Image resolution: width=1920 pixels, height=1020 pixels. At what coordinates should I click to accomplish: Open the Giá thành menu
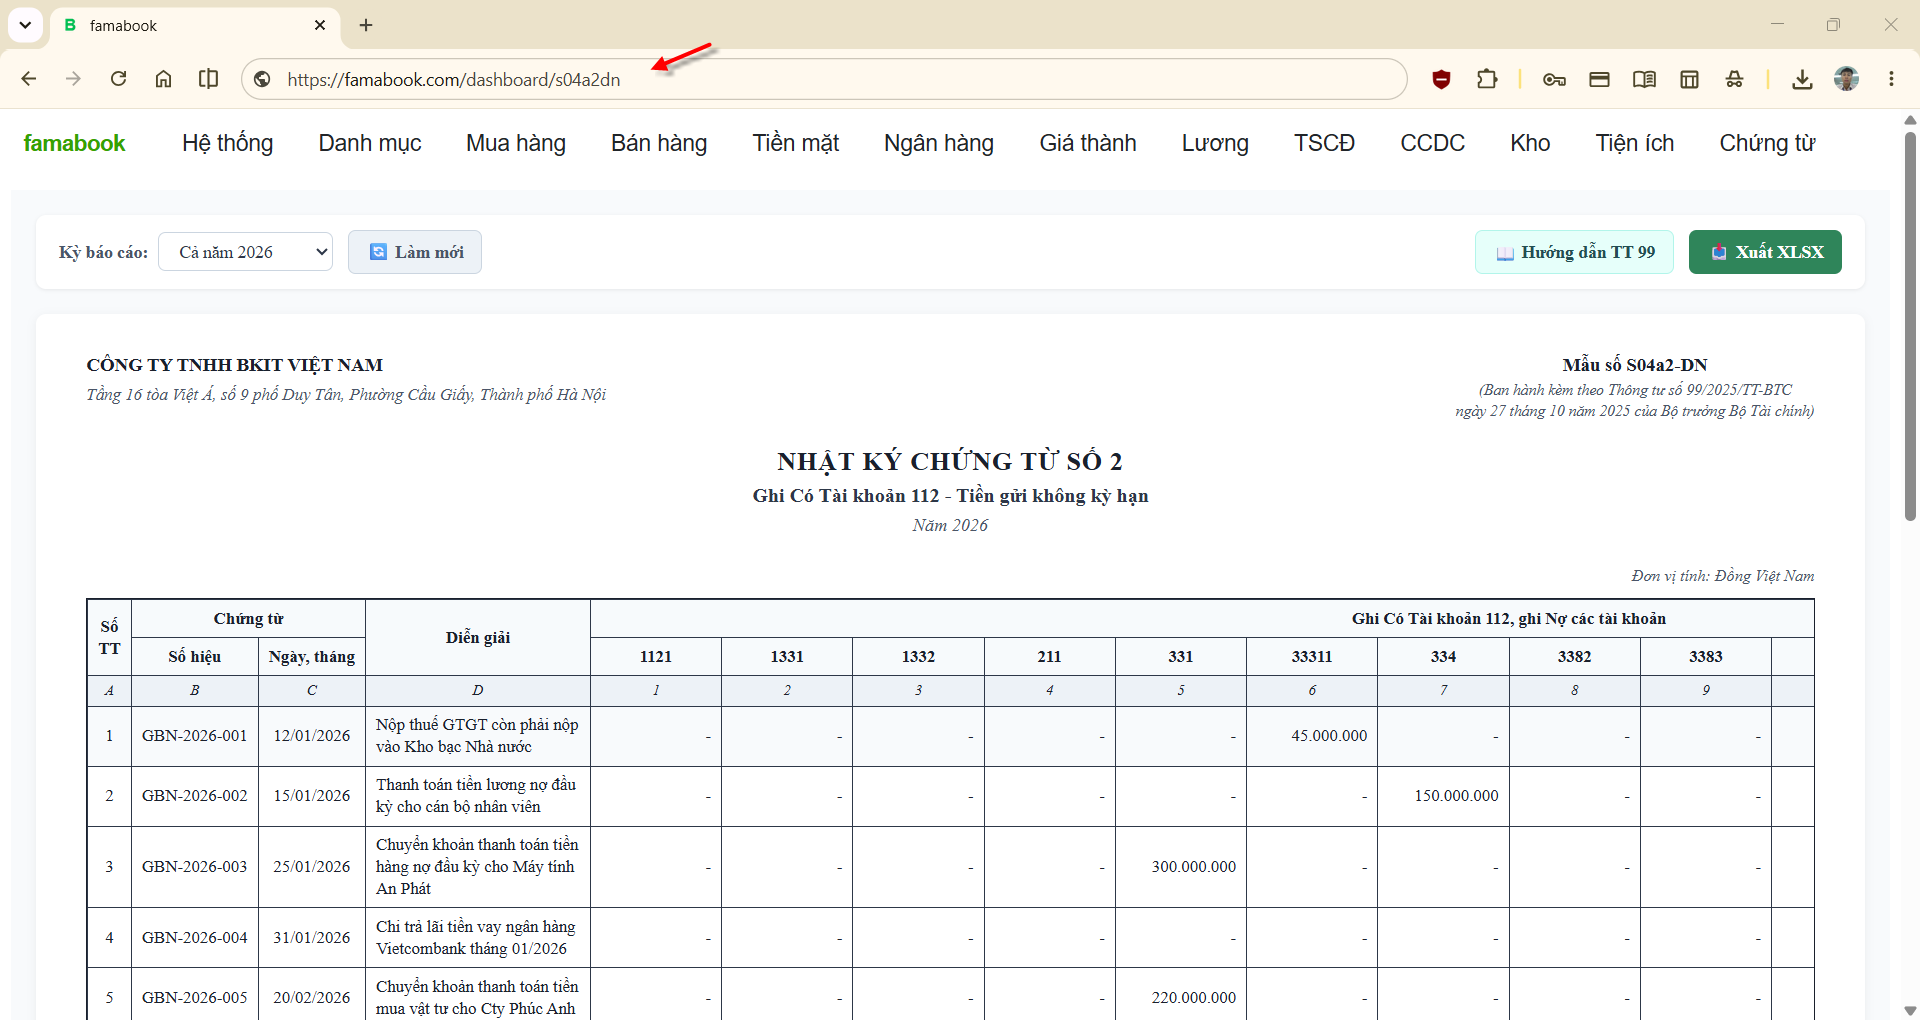click(x=1088, y=143)
